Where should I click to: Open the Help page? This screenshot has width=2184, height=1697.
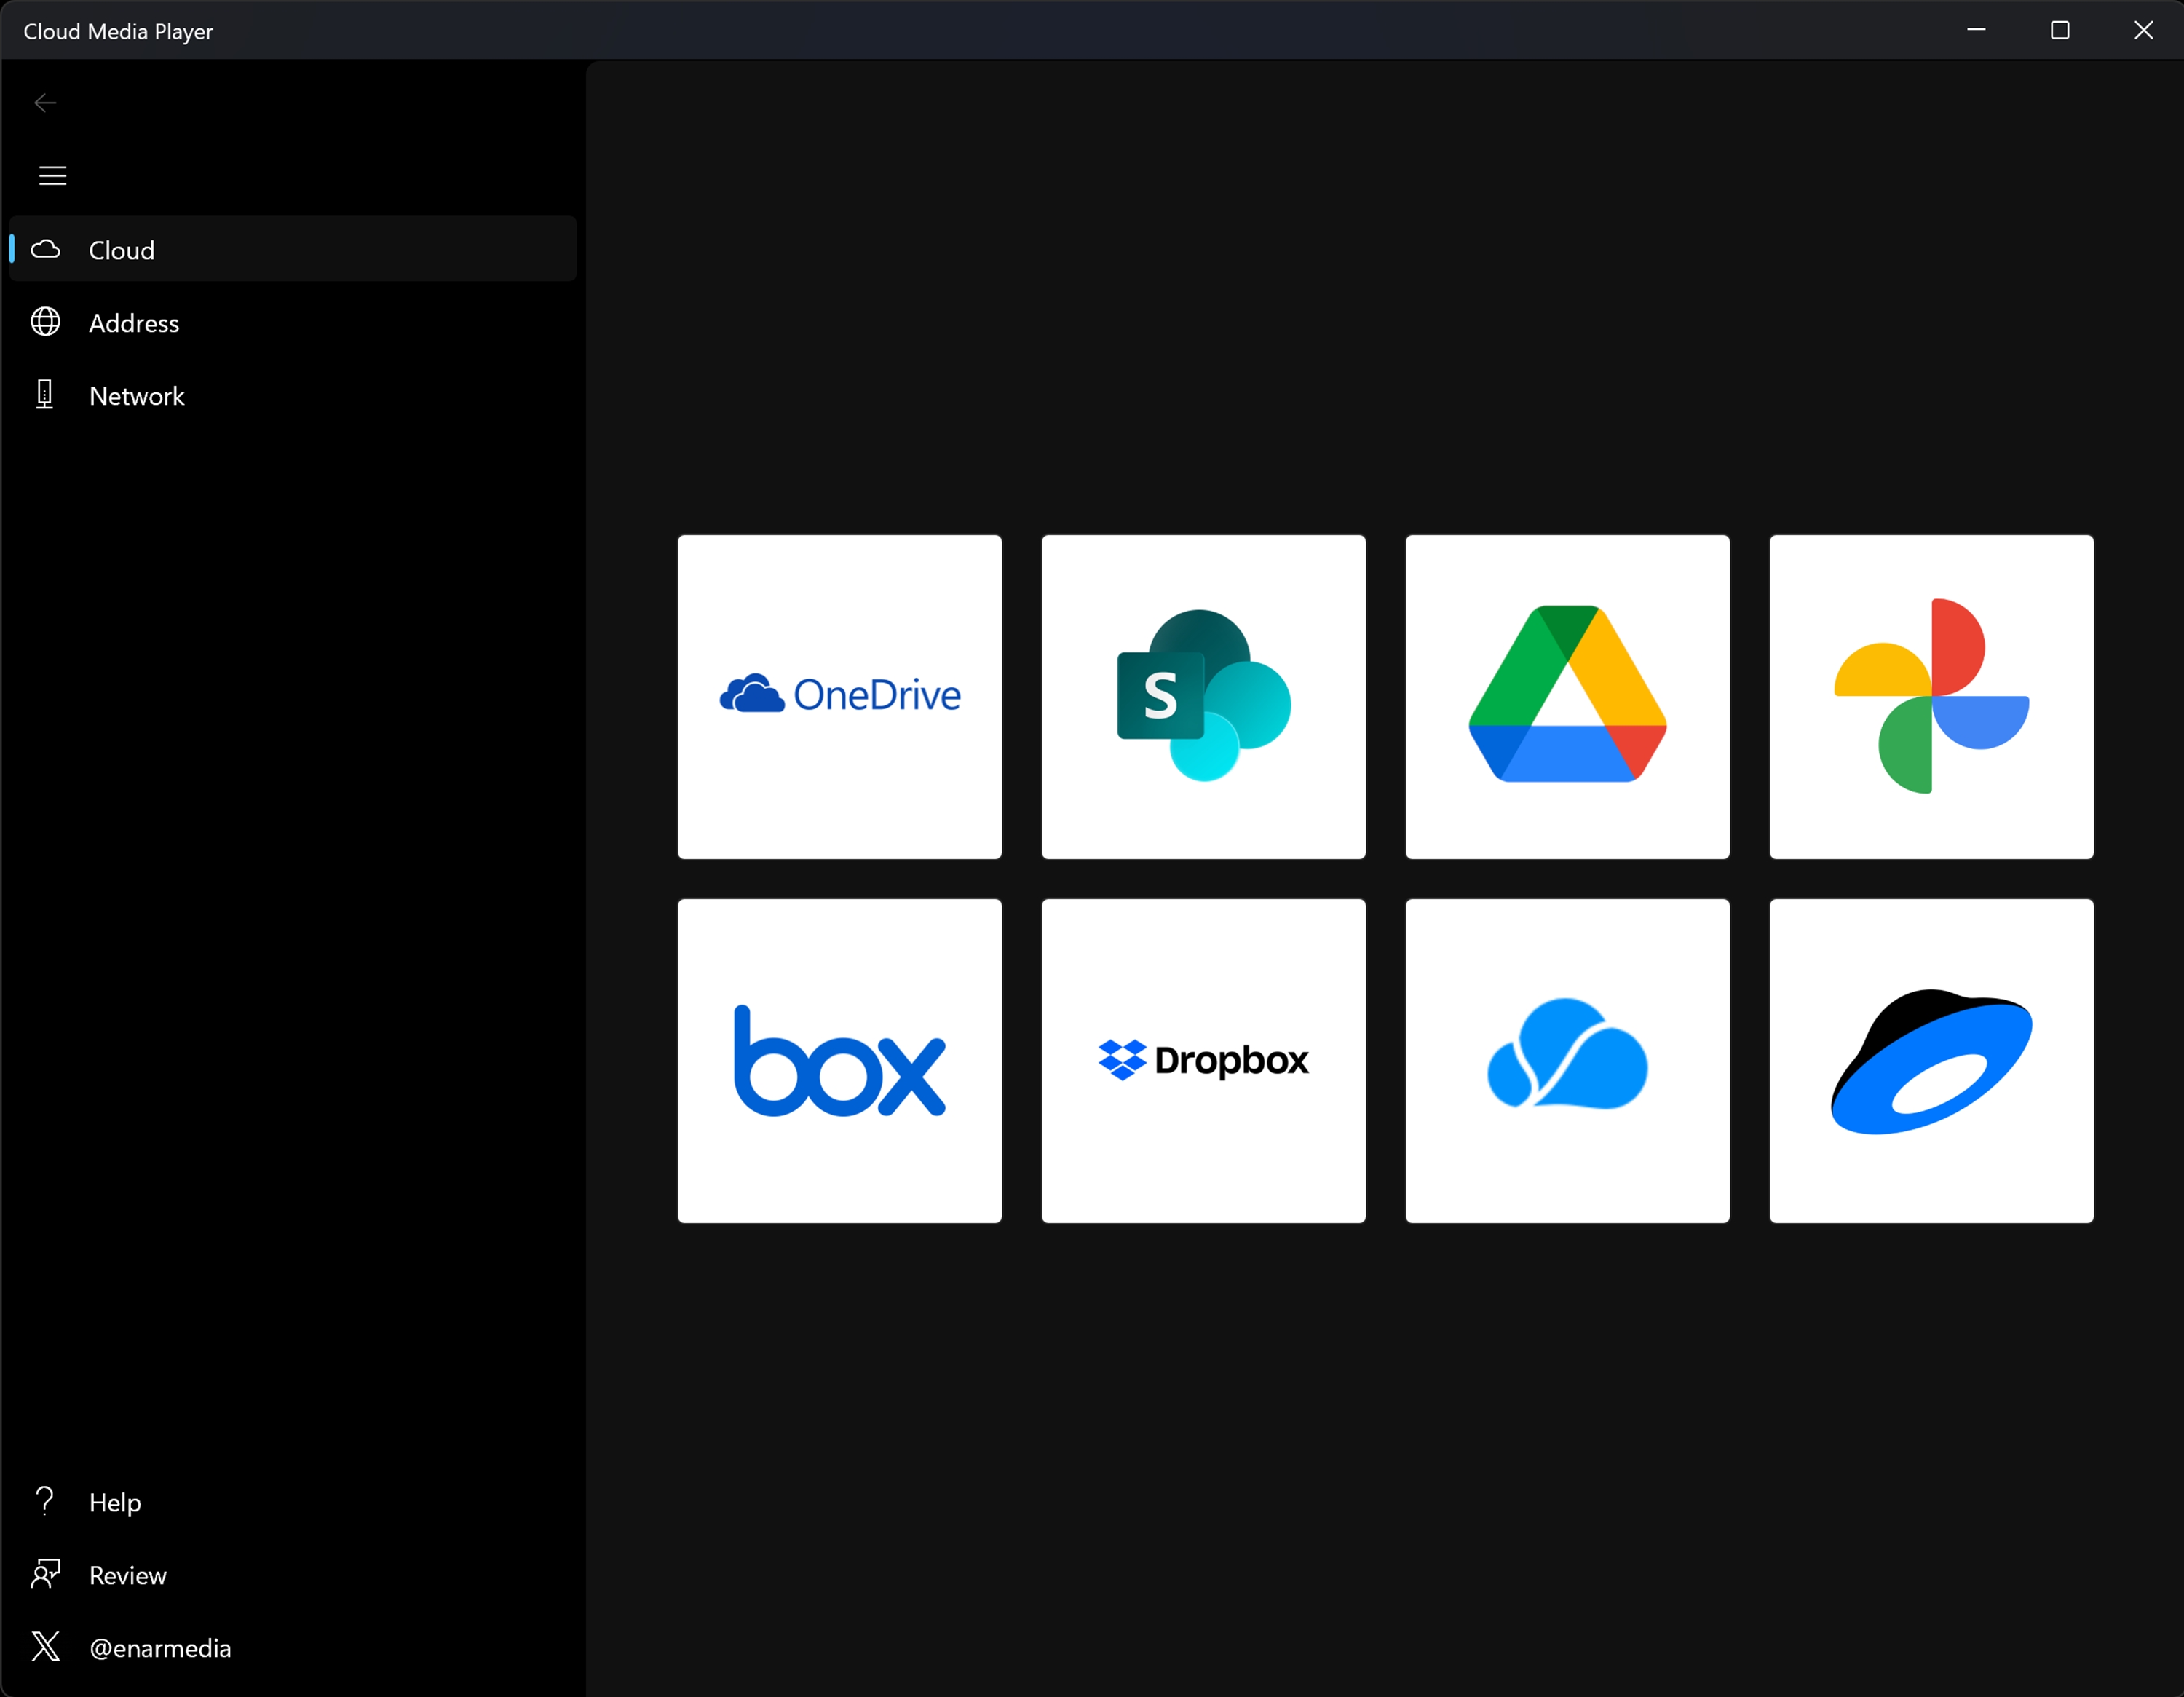point(114,1502)
